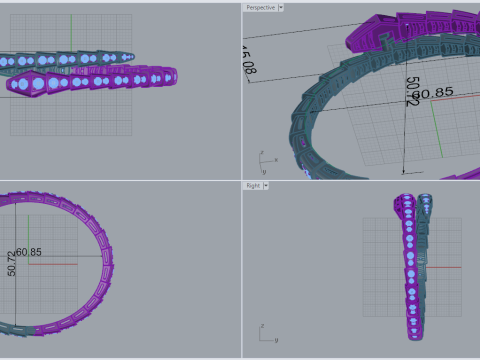480x360 pixels.
Task: Select the vertical 50.72 dimension in the bottom-left viewport
Action: (11, 264)
